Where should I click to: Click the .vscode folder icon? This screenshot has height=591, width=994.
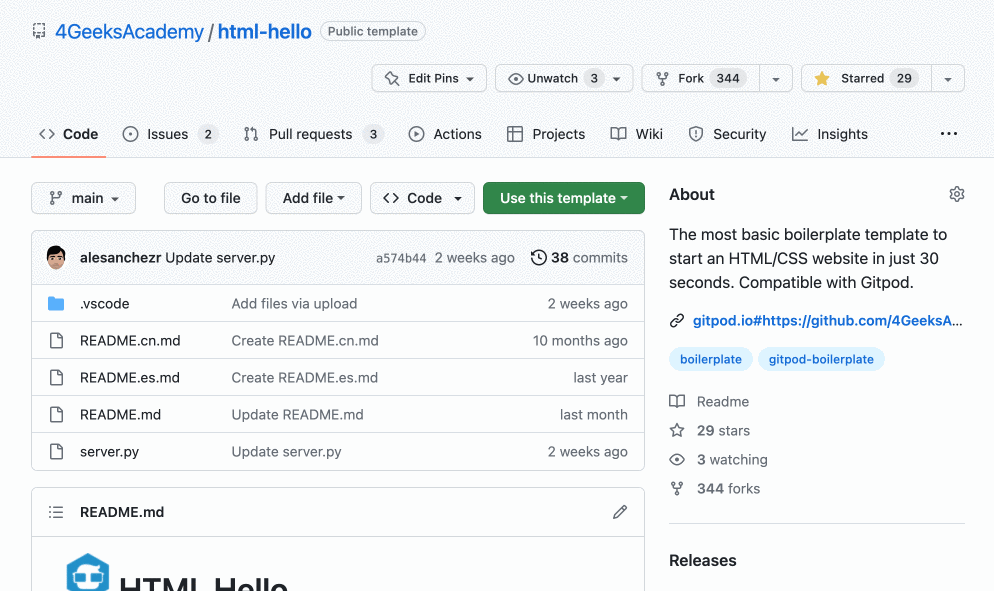tap(56, 304)
